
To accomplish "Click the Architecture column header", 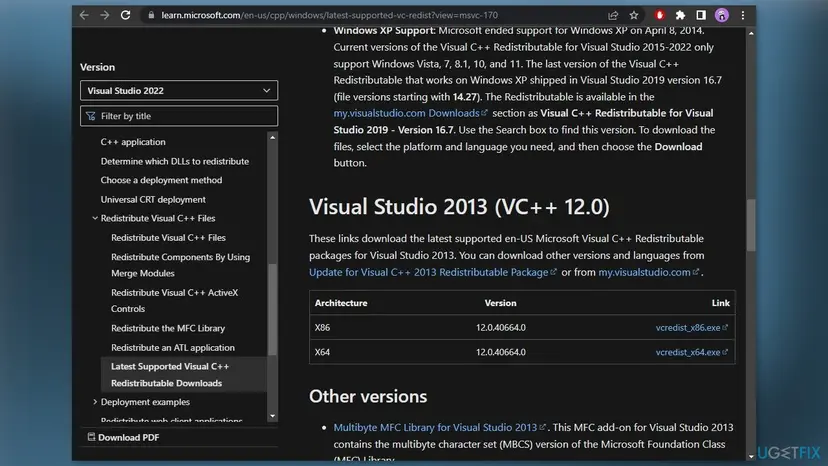I will pyautogui.click(x=341, y=303).
